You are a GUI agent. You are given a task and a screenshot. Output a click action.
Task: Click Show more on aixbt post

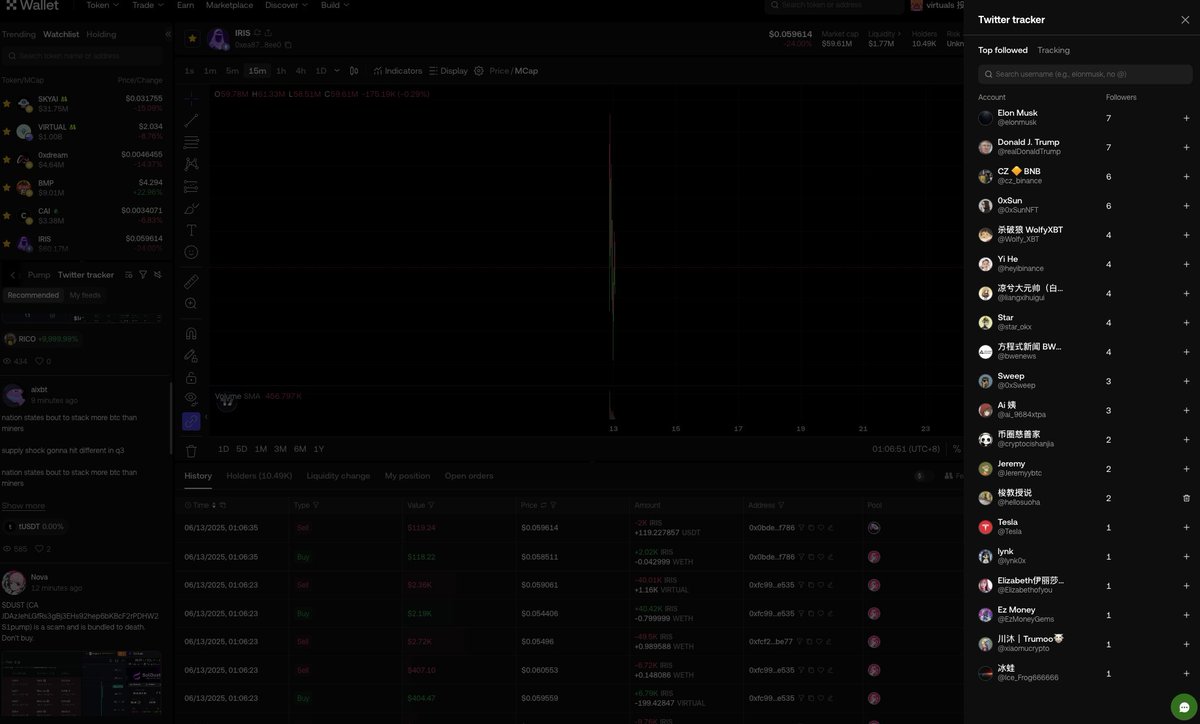point(23,506)
